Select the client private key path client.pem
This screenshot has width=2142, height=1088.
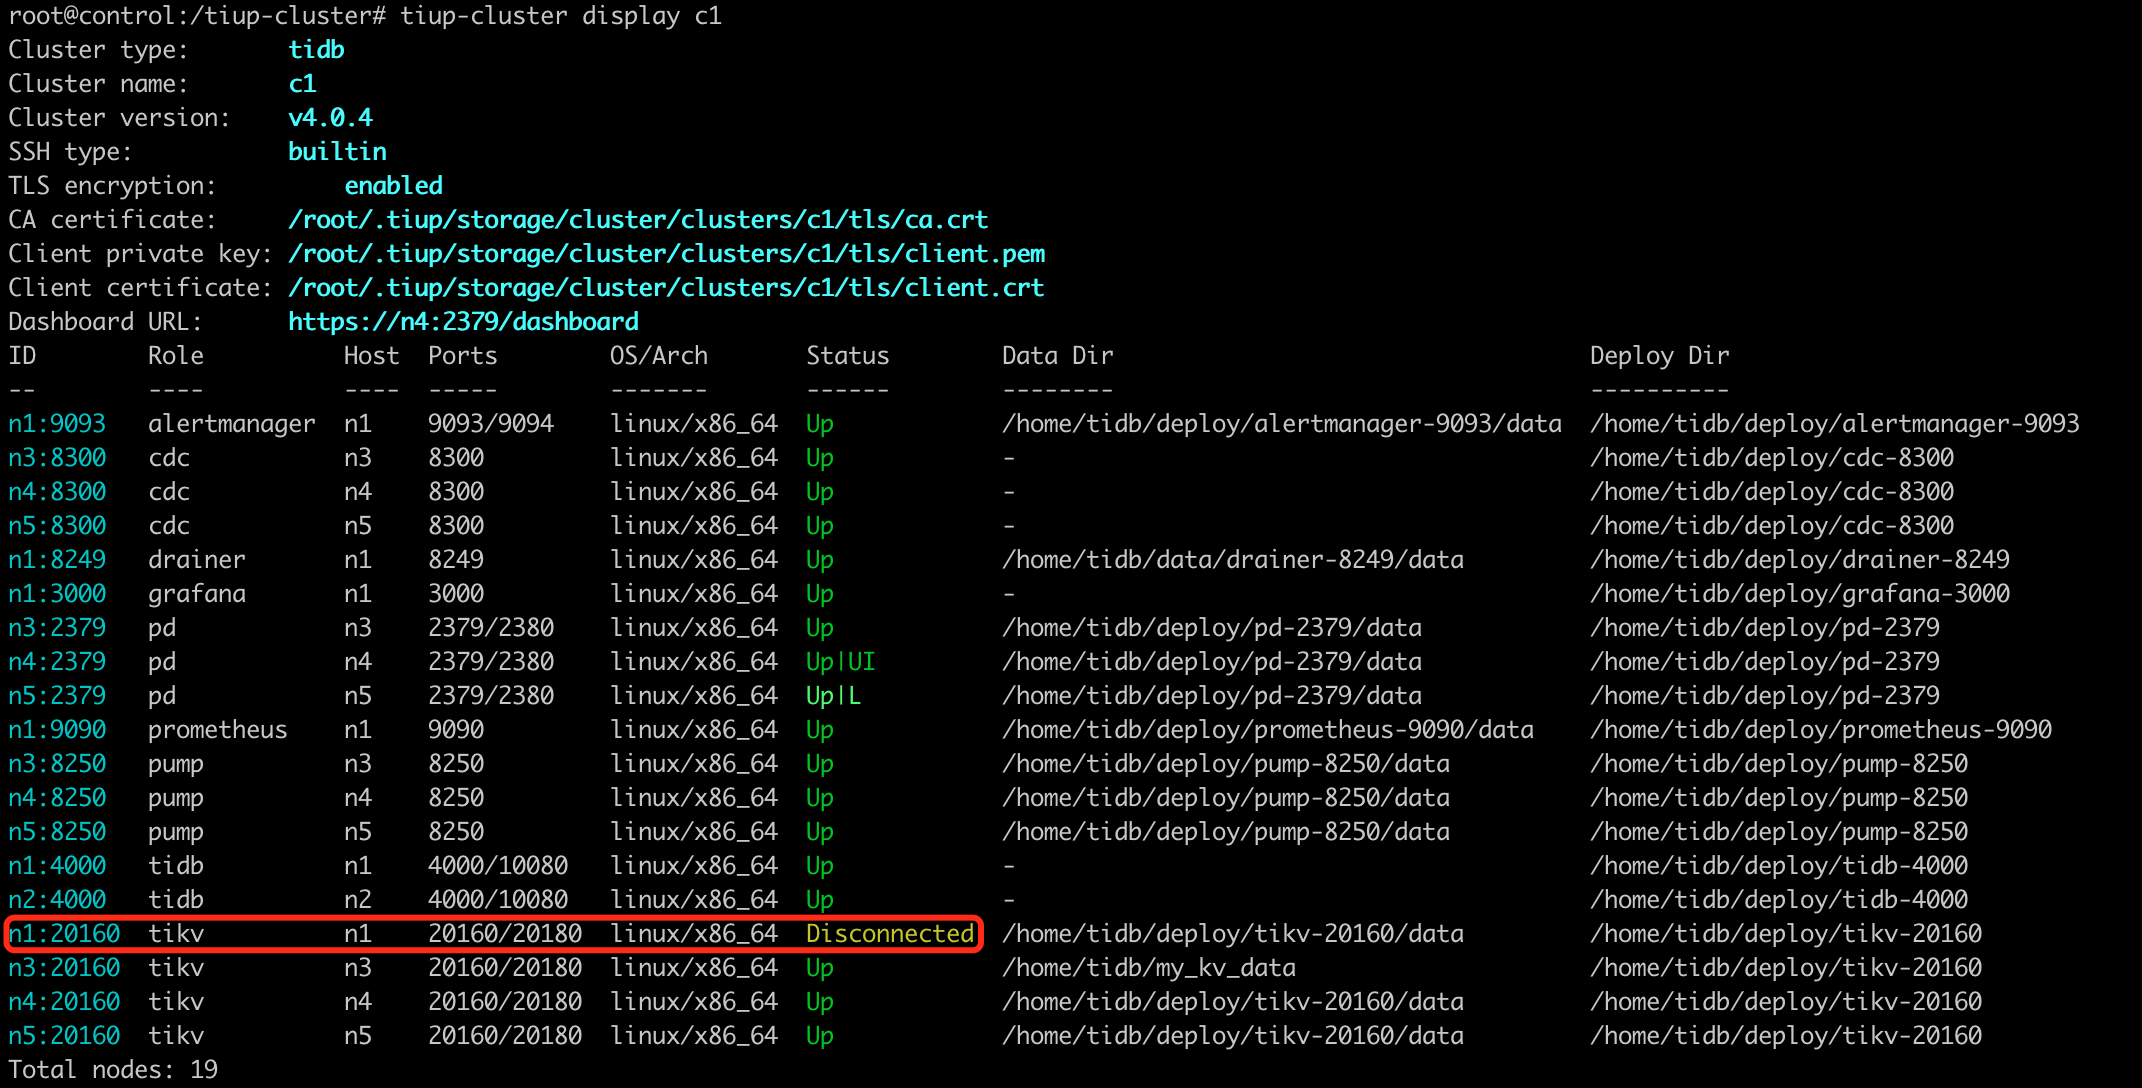click(667, 254)
